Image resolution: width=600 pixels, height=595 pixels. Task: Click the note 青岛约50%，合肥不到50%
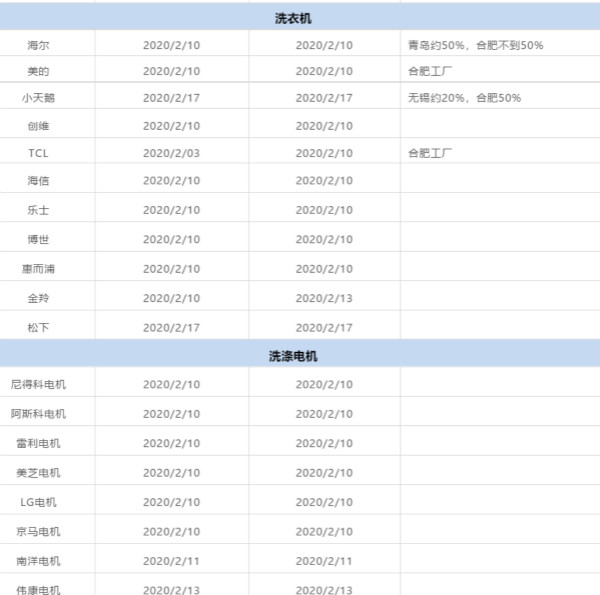476,45
